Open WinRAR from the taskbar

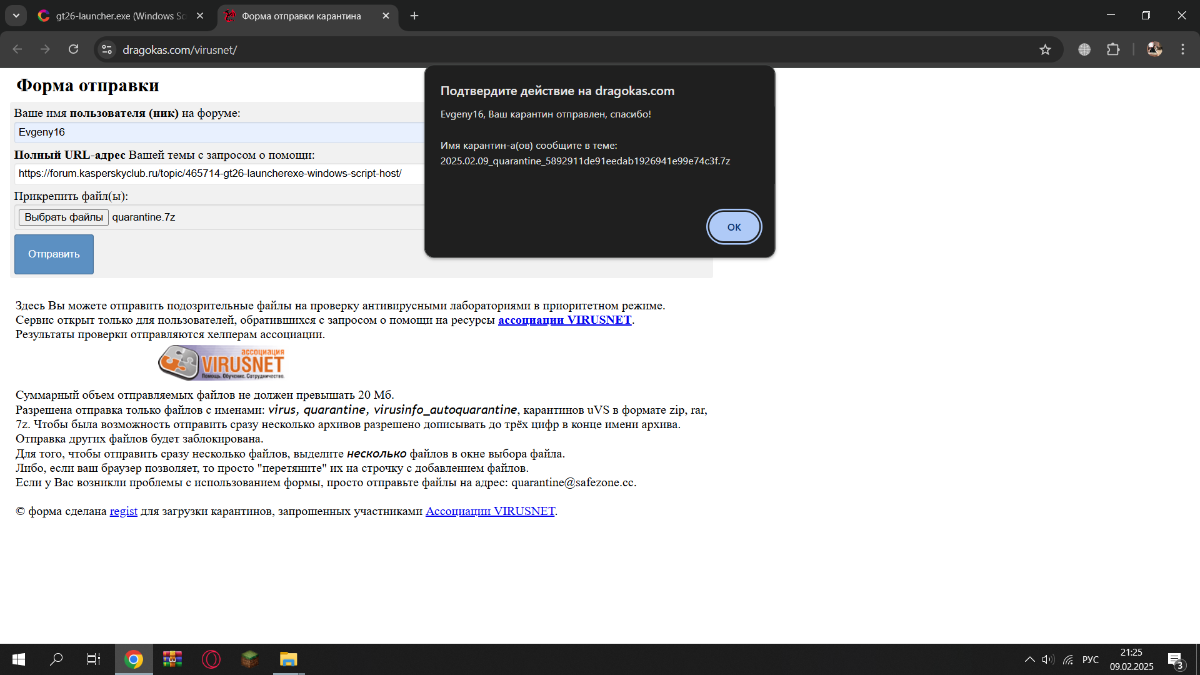(x=172, y=659)
